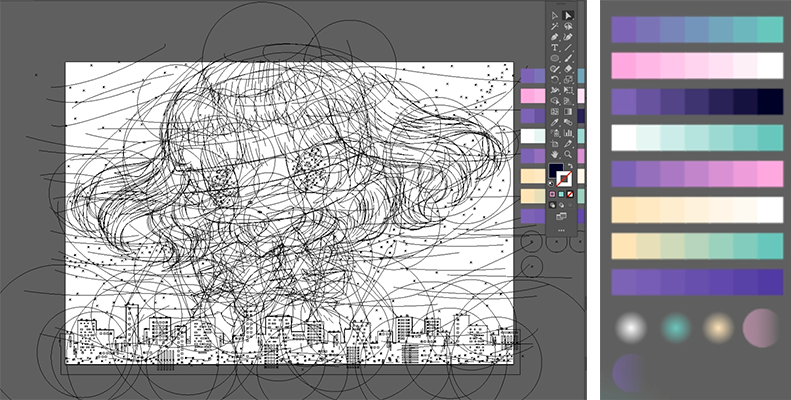
Task: Activate the Type tool
Action: (555, 47)
